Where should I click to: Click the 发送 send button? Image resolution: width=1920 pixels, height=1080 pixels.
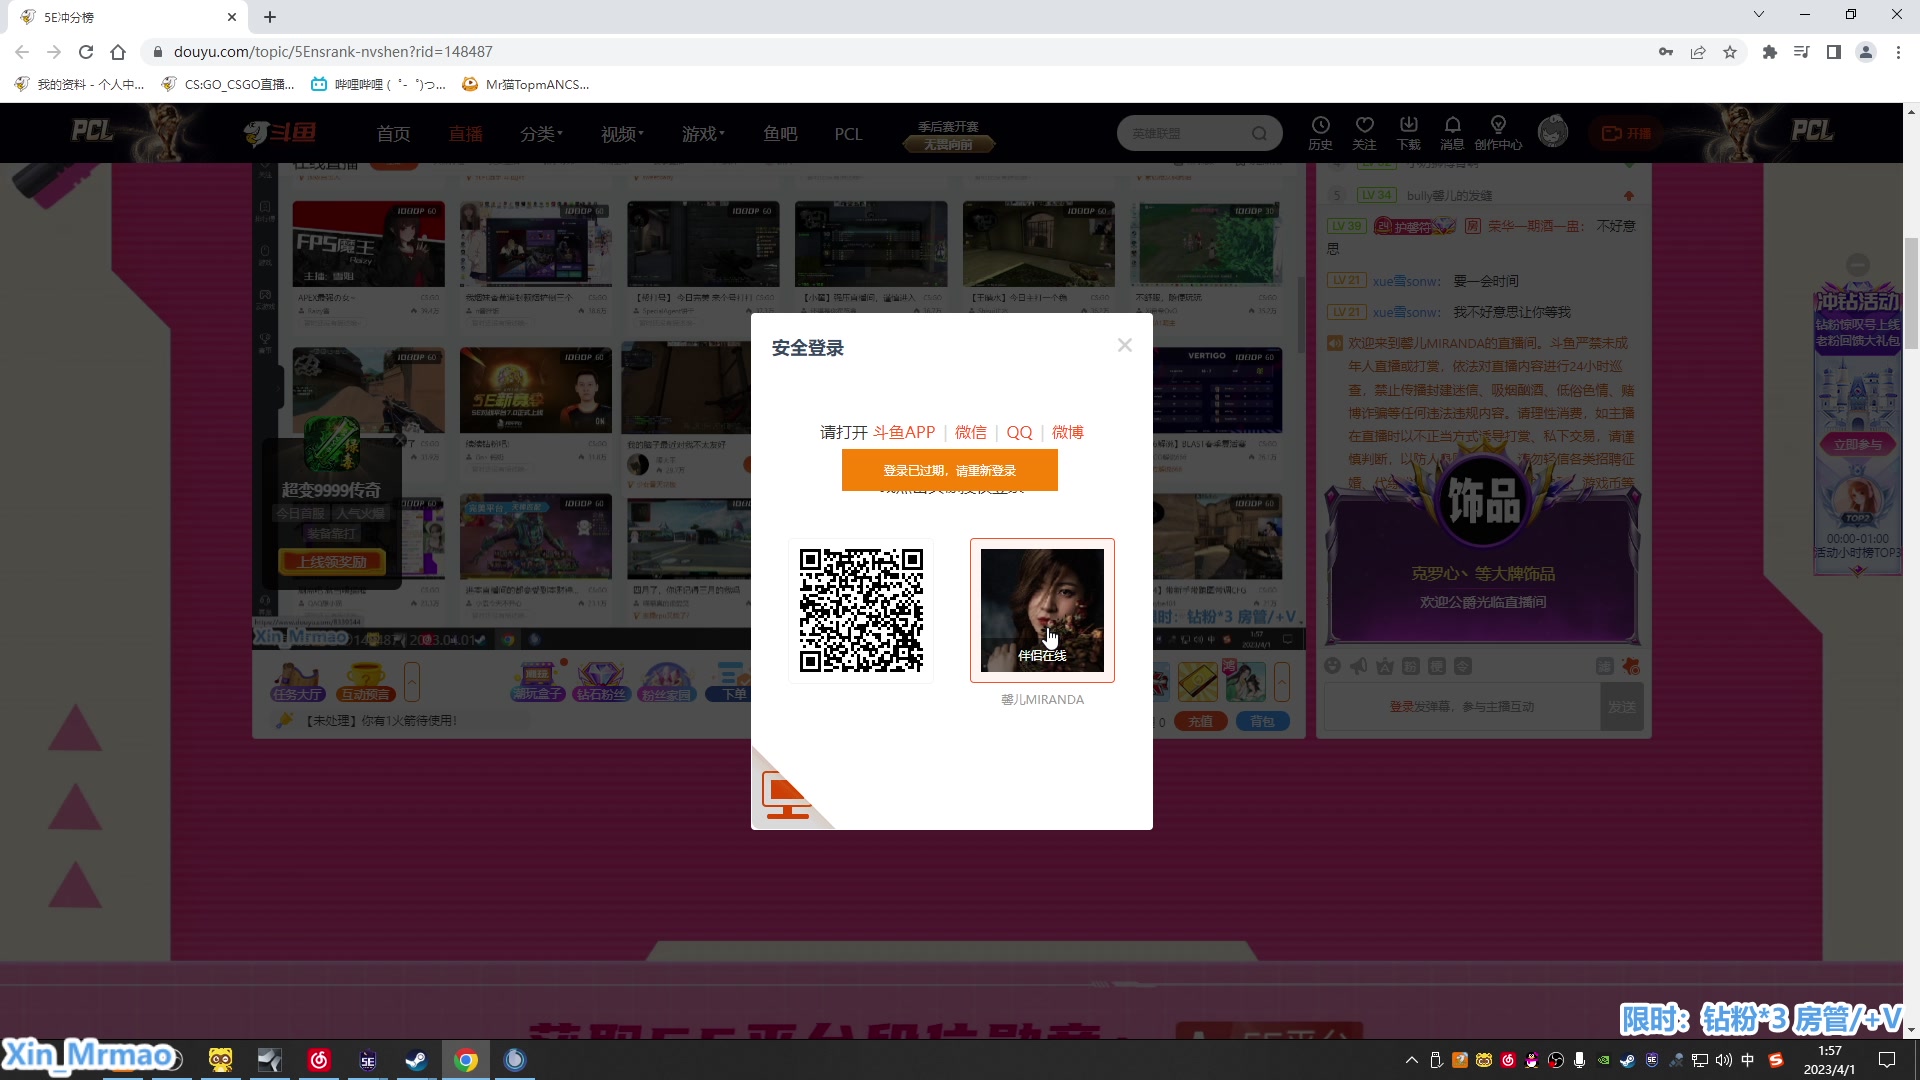1621,707
